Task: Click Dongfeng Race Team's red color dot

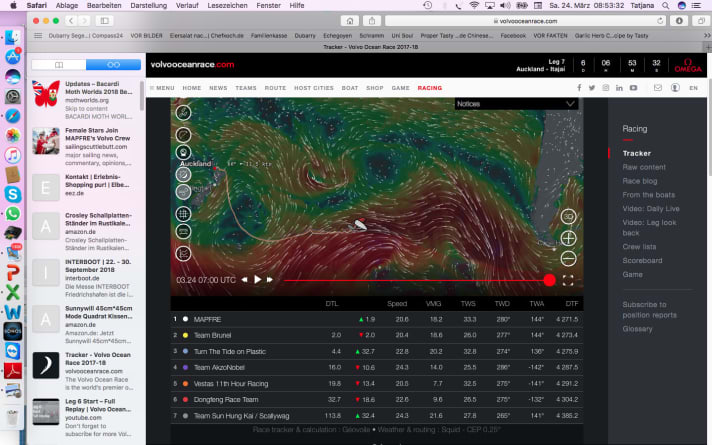Action: pos(185,400)
